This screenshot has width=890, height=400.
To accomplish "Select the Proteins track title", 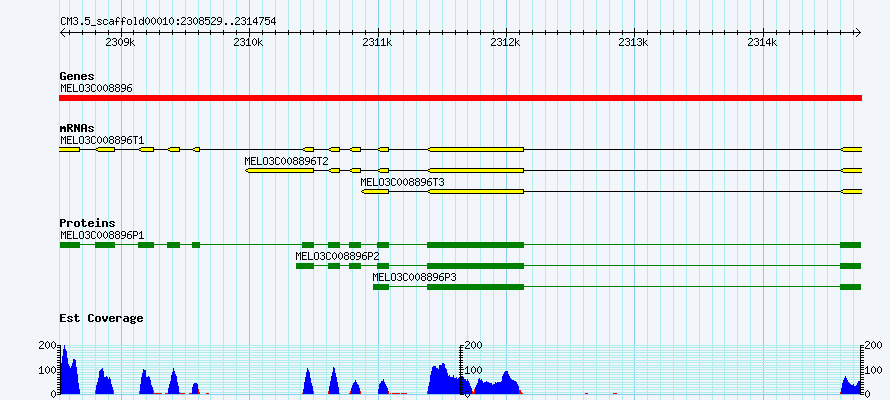I will coord(87,223).
